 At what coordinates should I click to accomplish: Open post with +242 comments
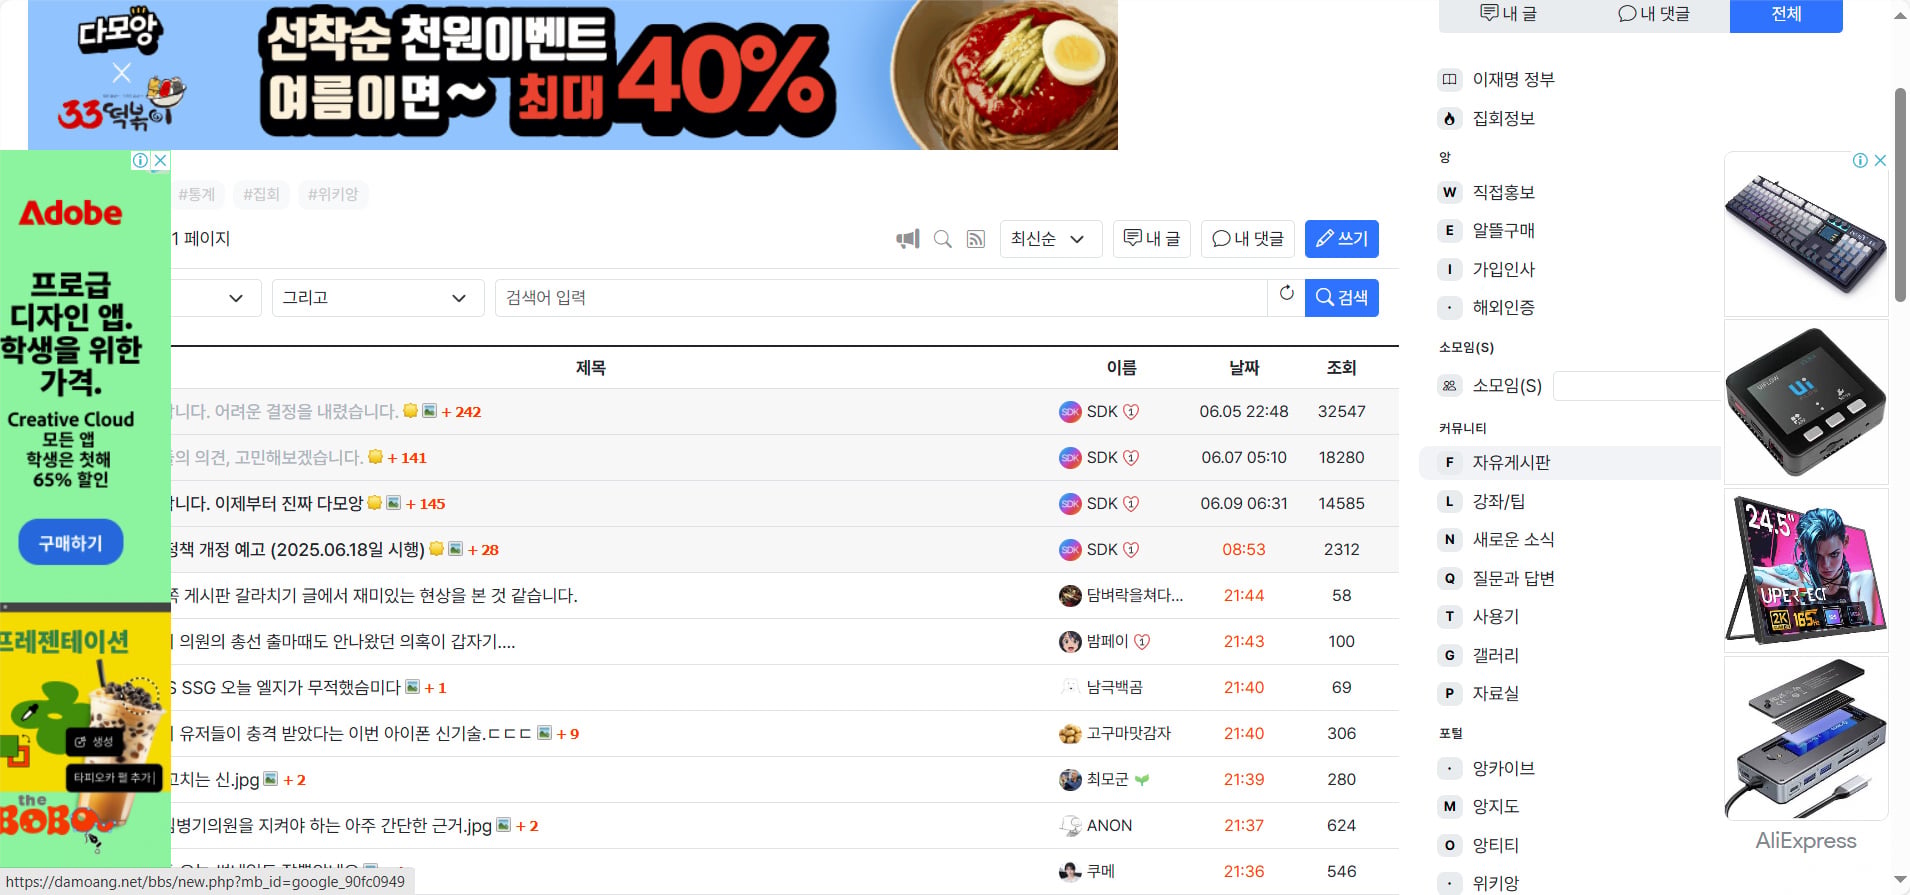(x=285, y=411)
